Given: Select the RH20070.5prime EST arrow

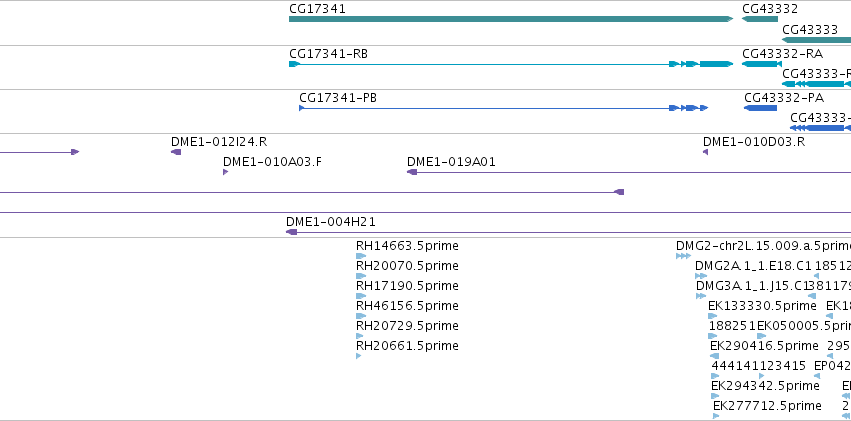Looking at the screenshot, I should (361, 276).
